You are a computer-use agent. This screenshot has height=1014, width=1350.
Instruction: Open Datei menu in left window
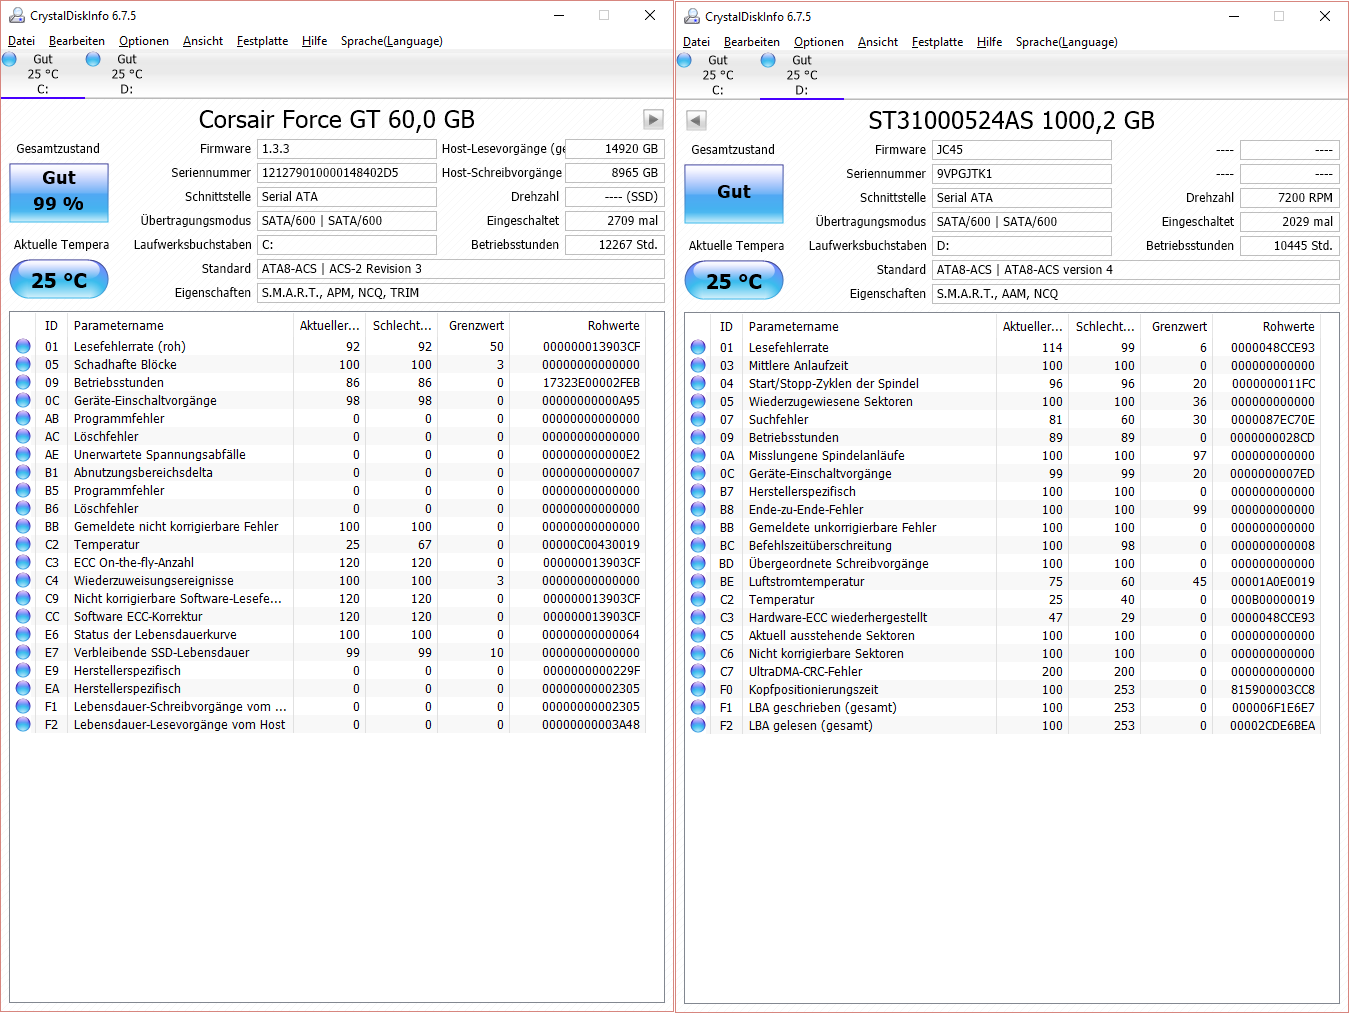coord(21,41)
